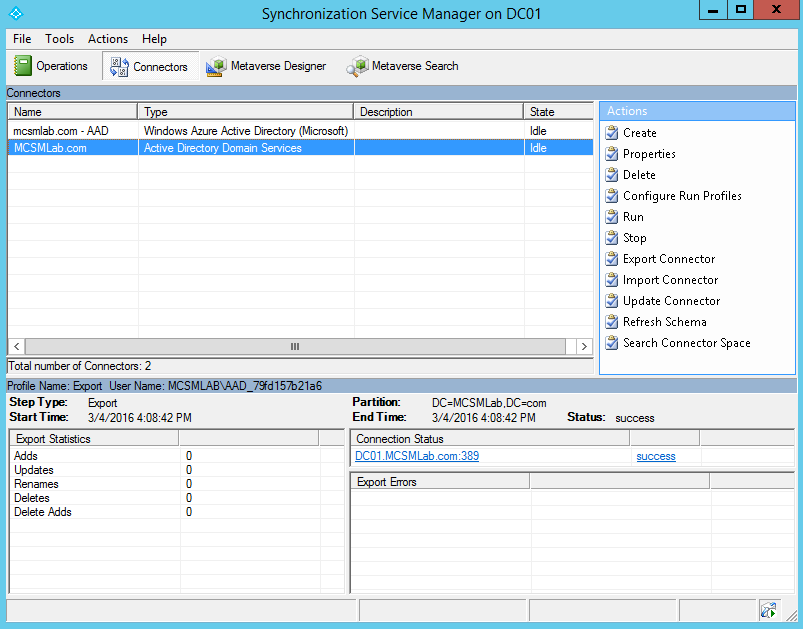Click the Export Errors column header

pos(440,482)
